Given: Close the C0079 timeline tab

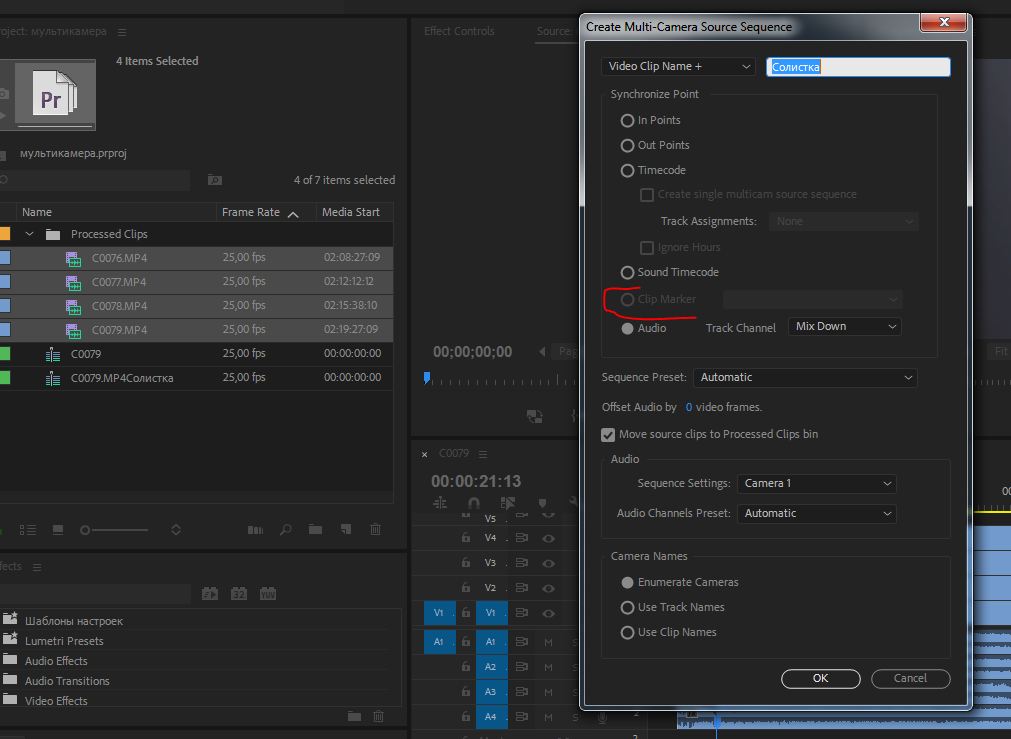Looking at the screenshot, I should pyautogui.click(x=424, y=455).
